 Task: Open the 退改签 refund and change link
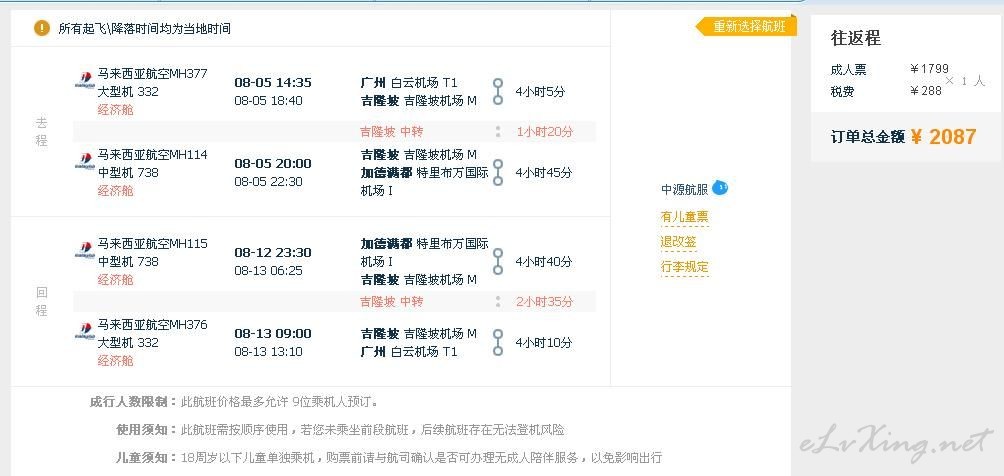coord(679,242)
